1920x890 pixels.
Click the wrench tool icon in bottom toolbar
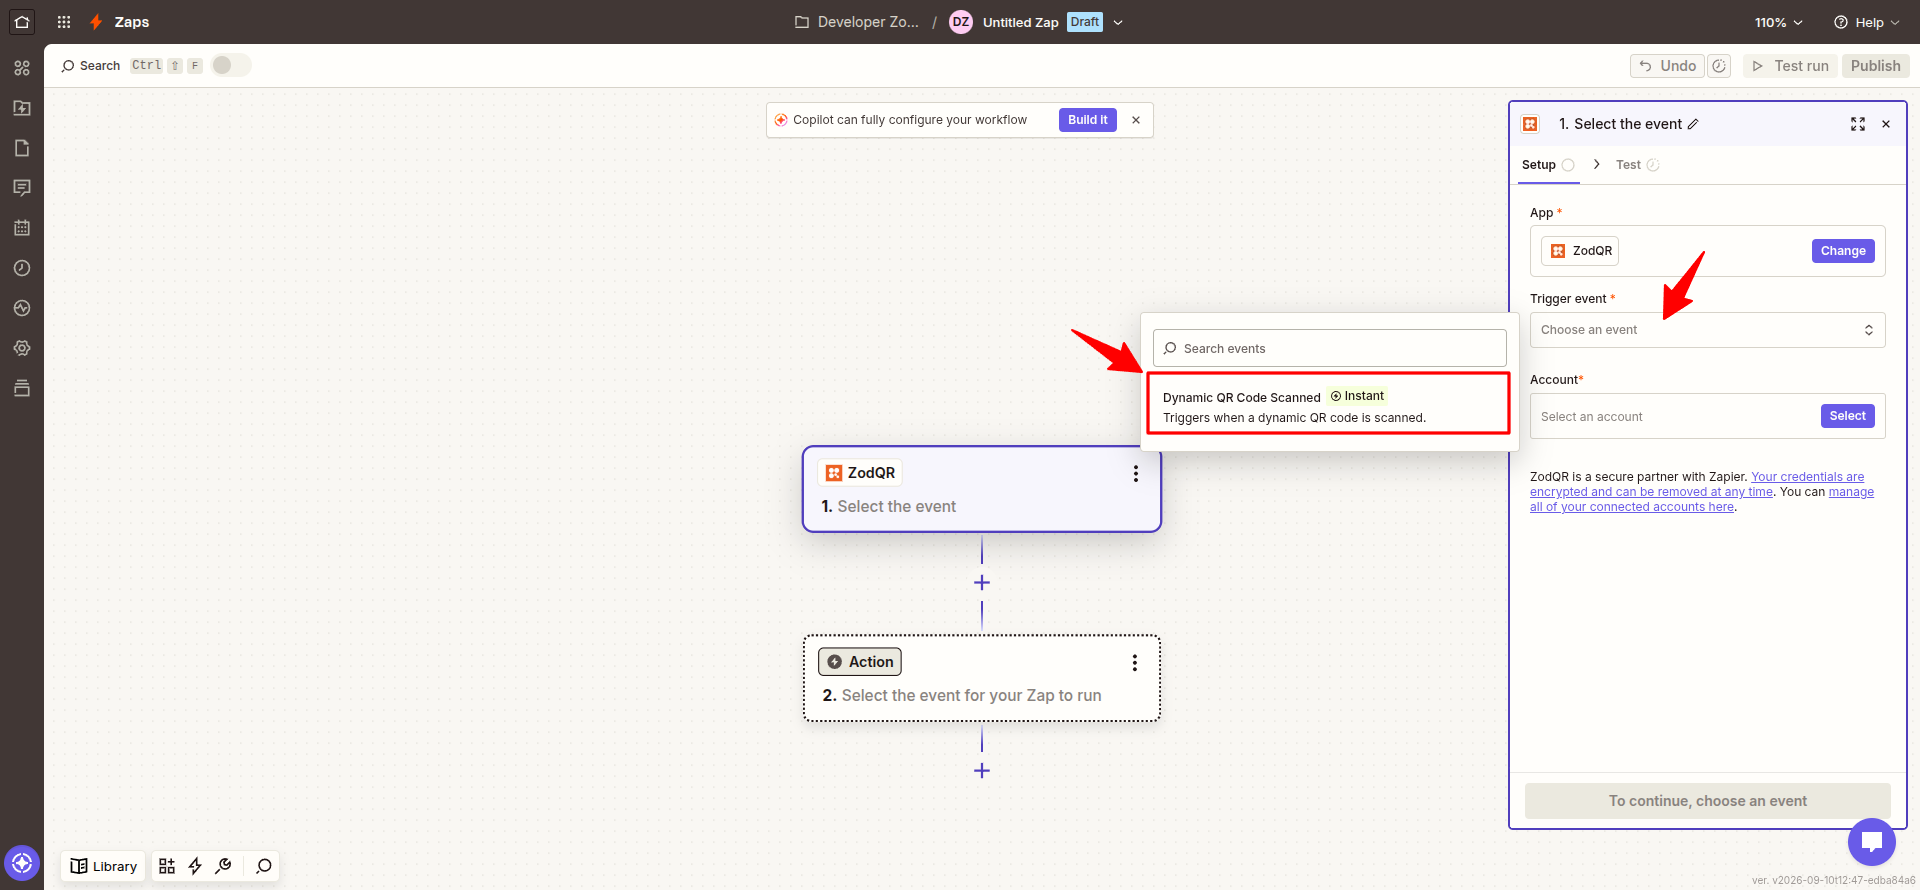223,866
